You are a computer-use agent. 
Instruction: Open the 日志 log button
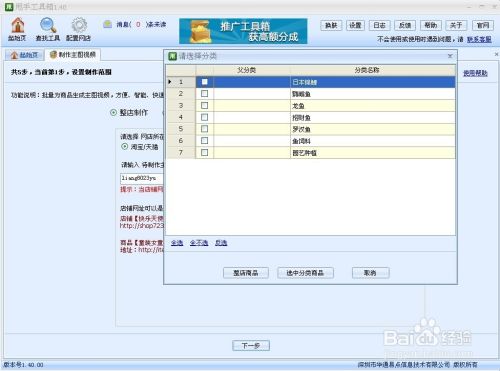tap(380, 25)
